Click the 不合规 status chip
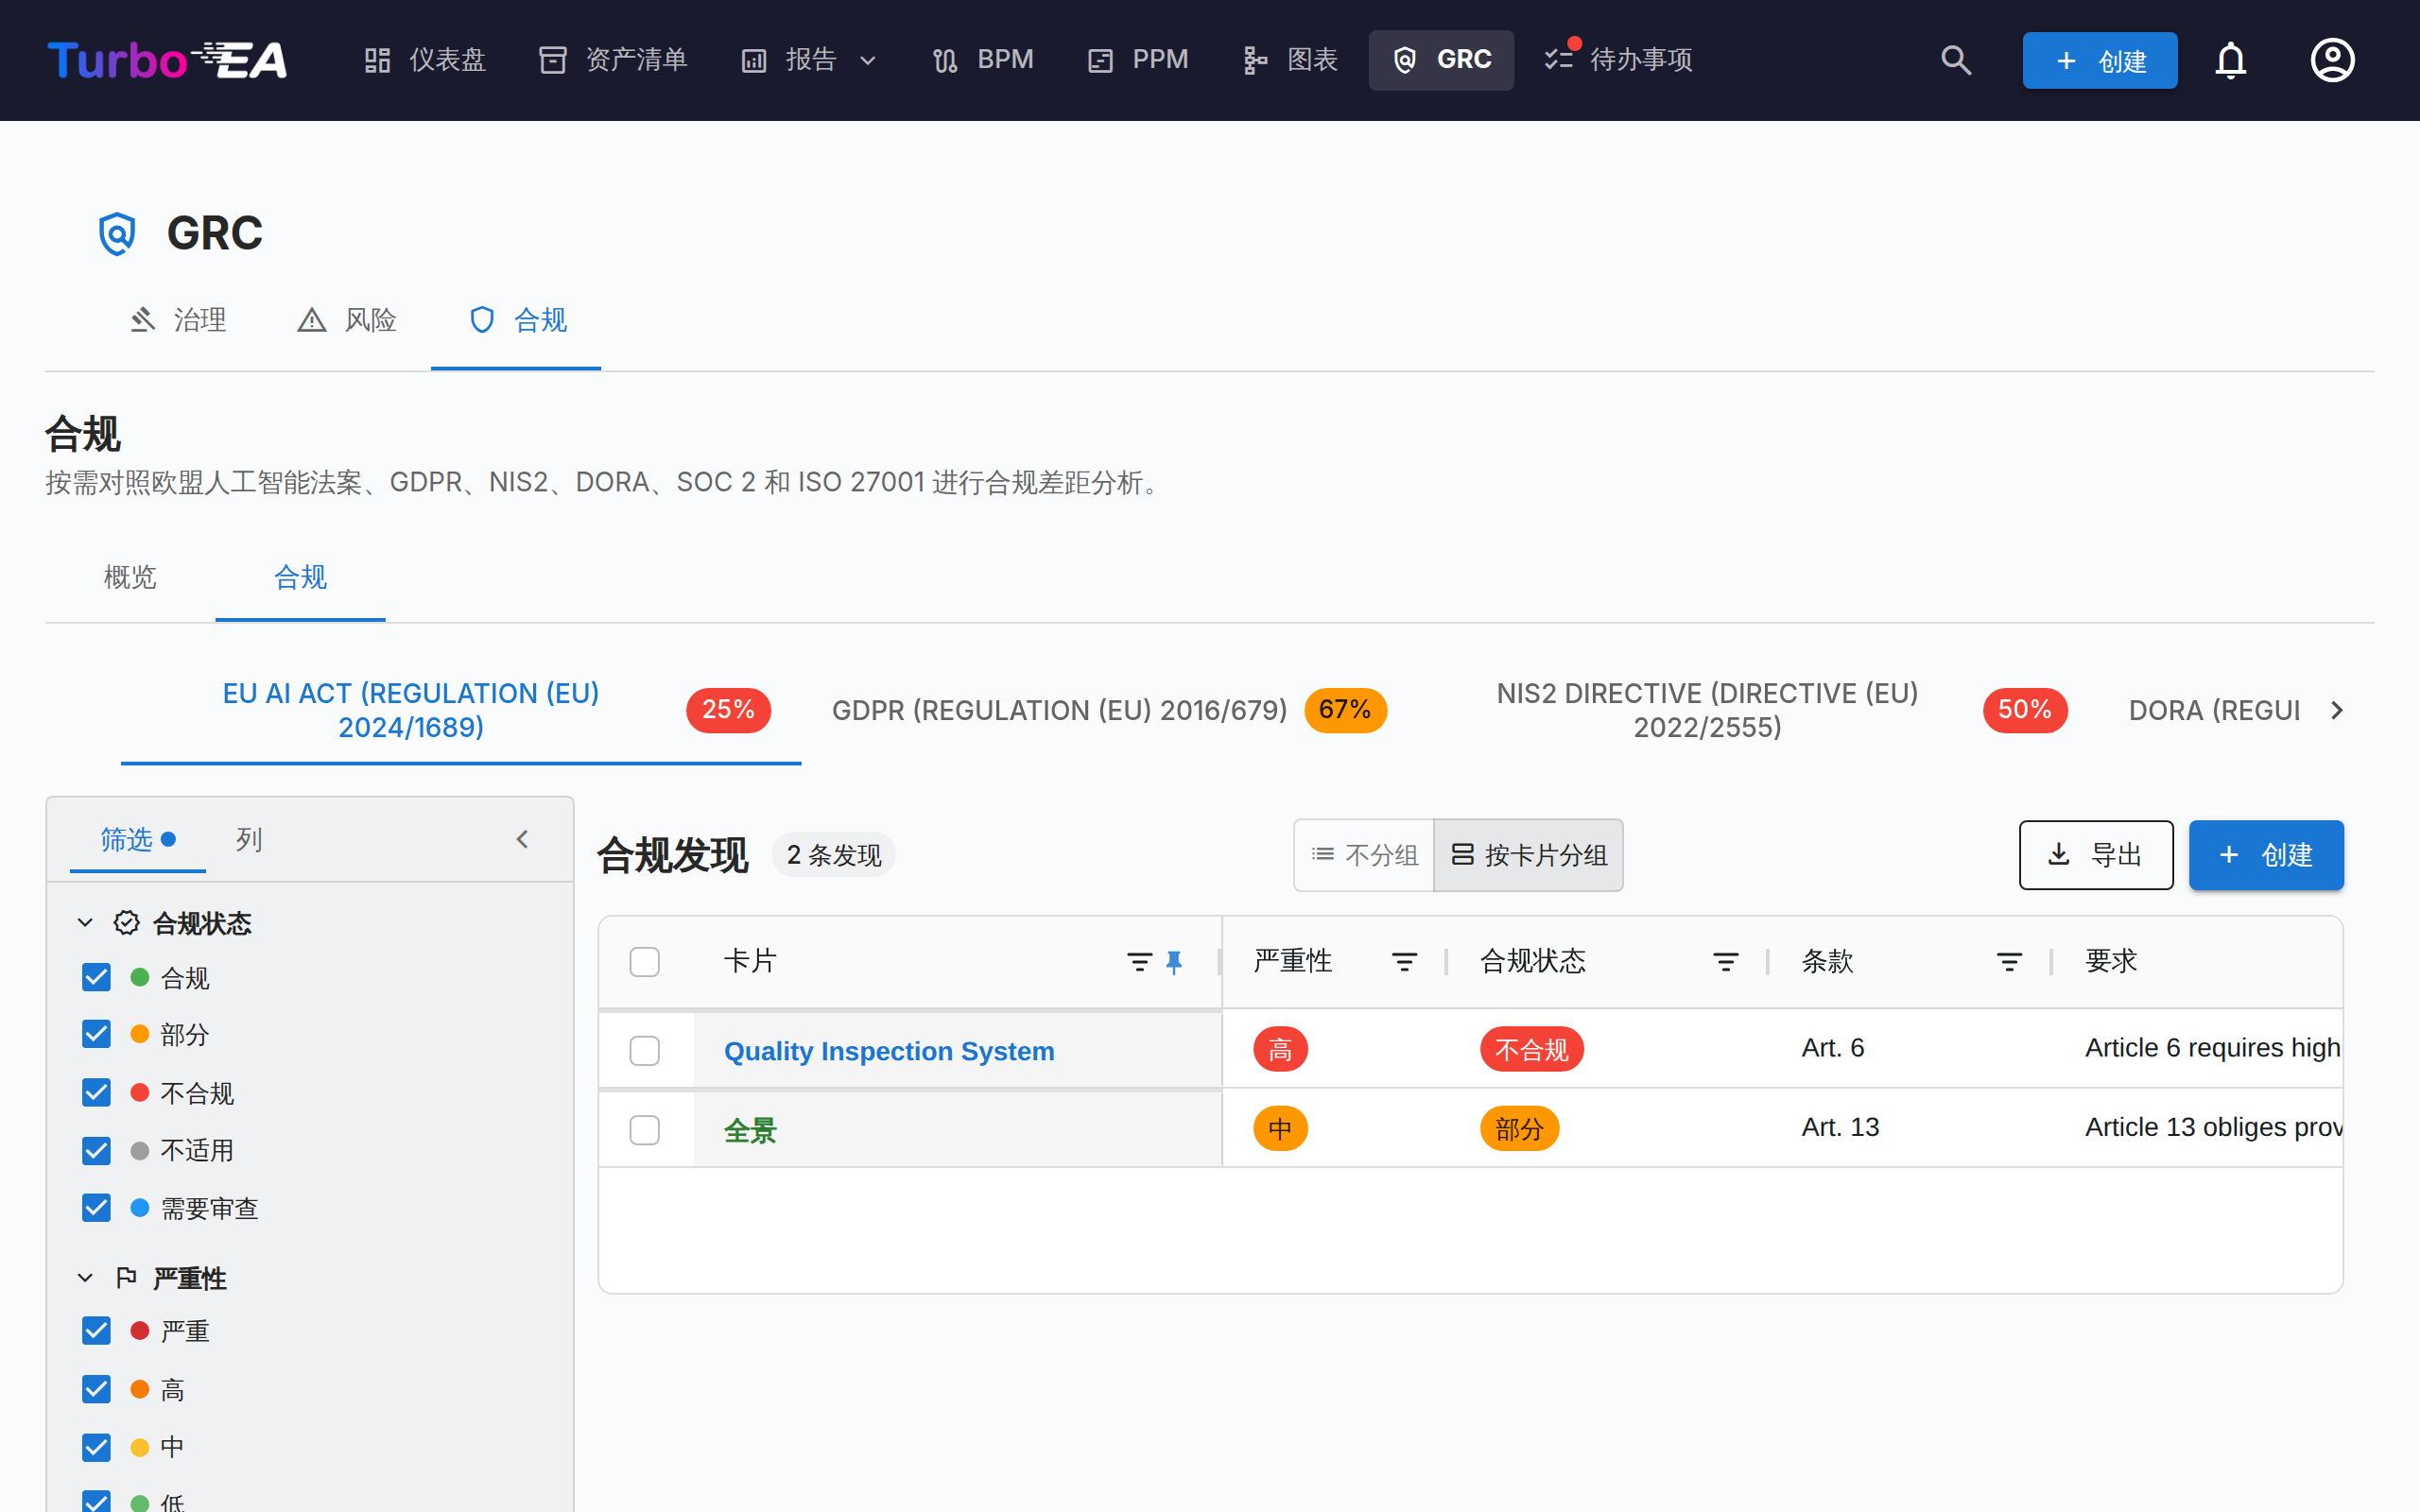The image size is (2420, 1512). pyautogui.click(x=1531, y=1049)
